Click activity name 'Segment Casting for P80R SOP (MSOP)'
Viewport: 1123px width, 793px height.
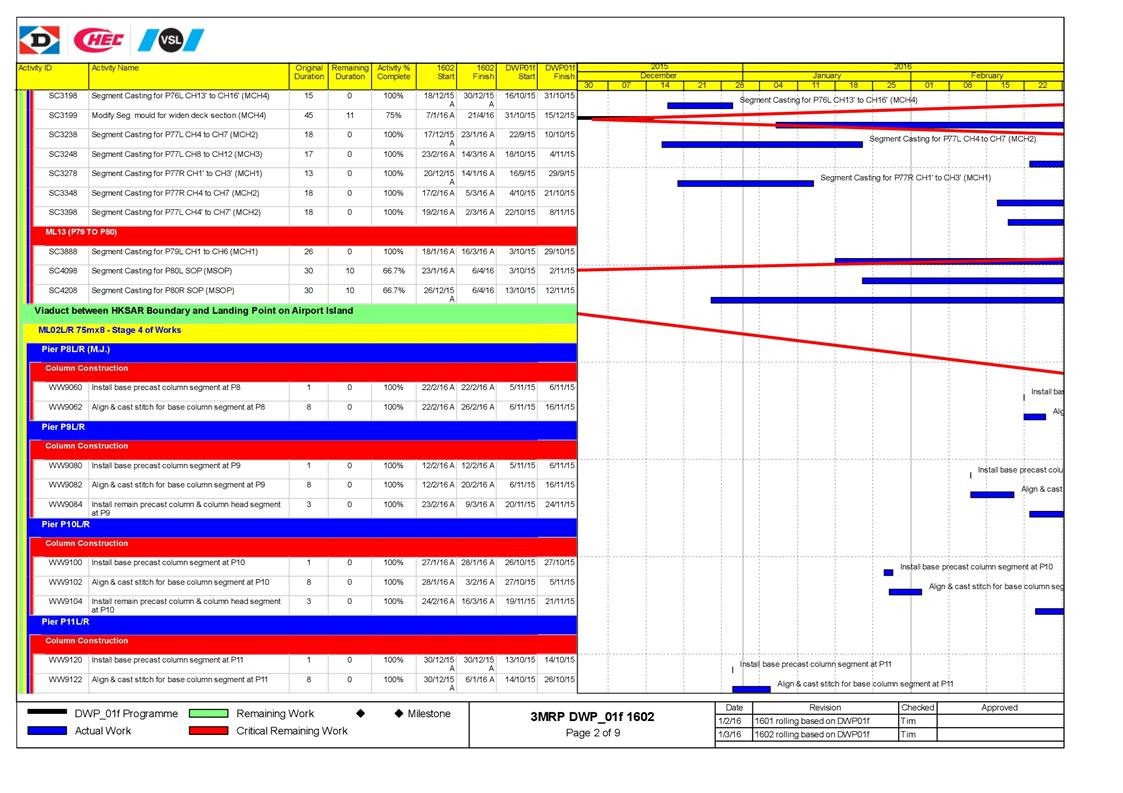coord(163,291)
